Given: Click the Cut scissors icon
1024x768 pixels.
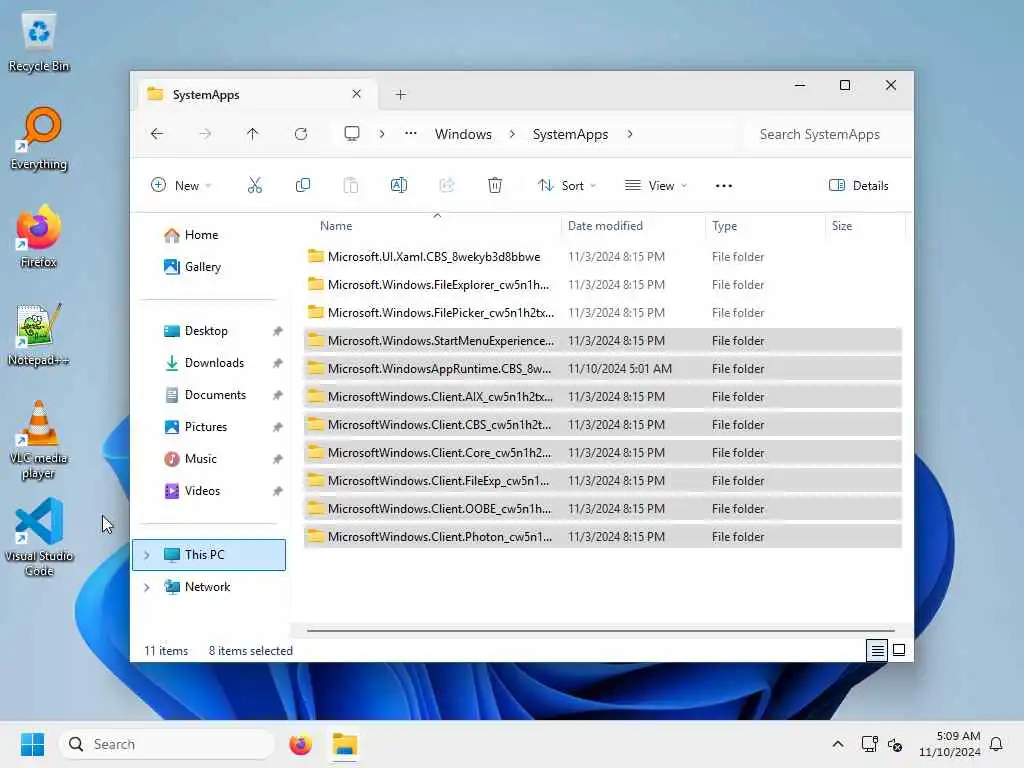Looking at the screenshot, I should (255, 185).
